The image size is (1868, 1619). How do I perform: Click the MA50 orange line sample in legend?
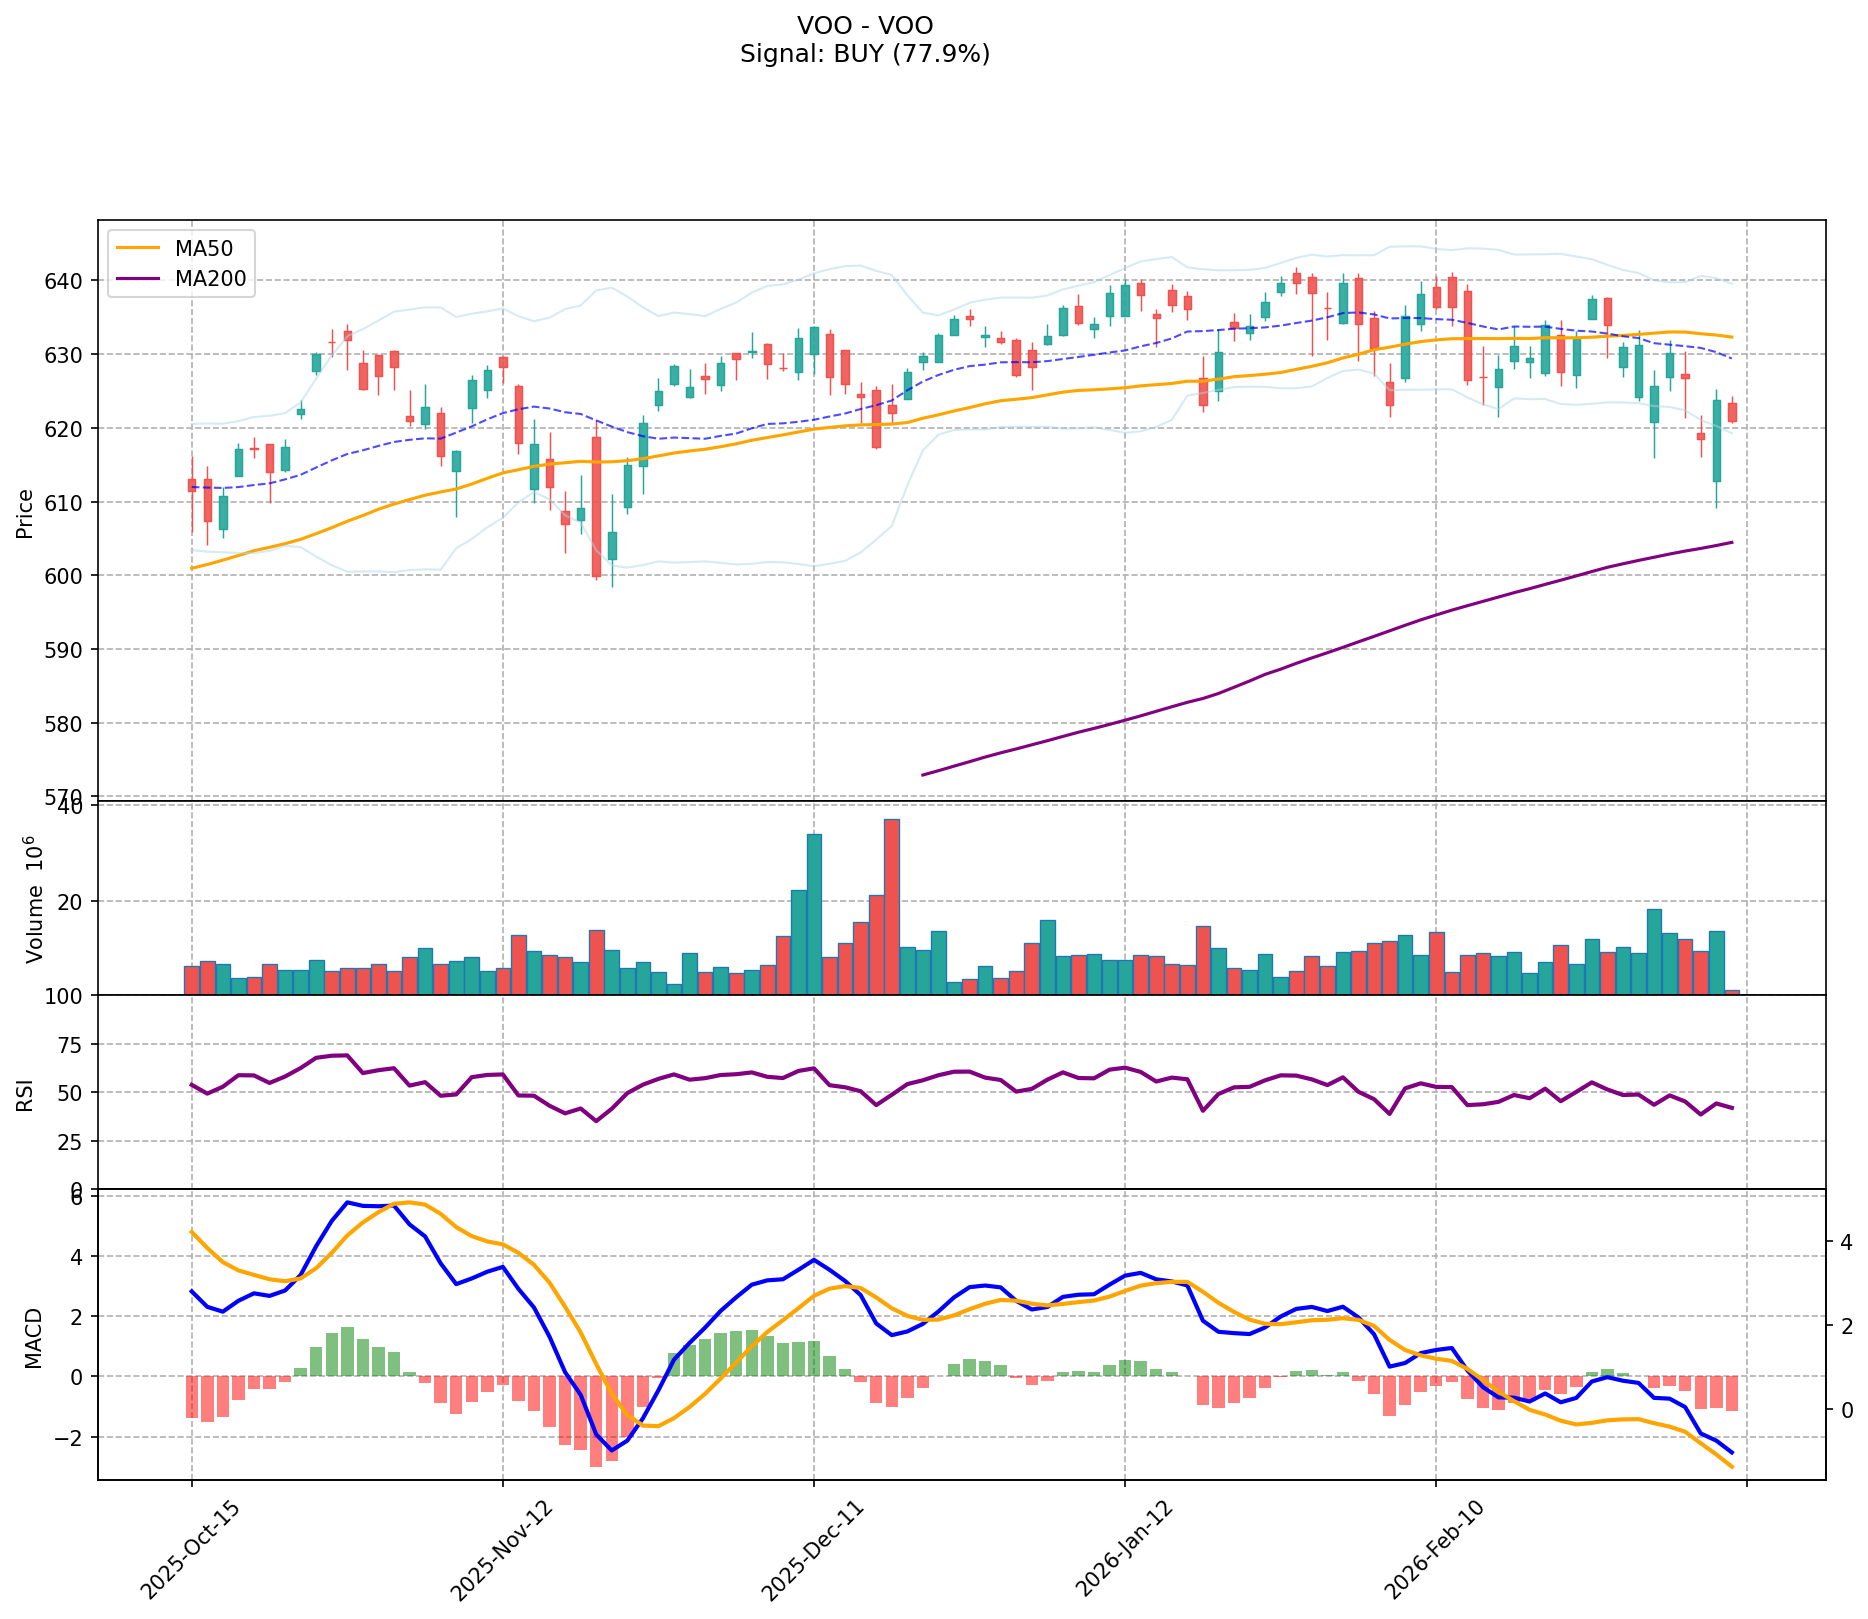click(x=138, y=248)
